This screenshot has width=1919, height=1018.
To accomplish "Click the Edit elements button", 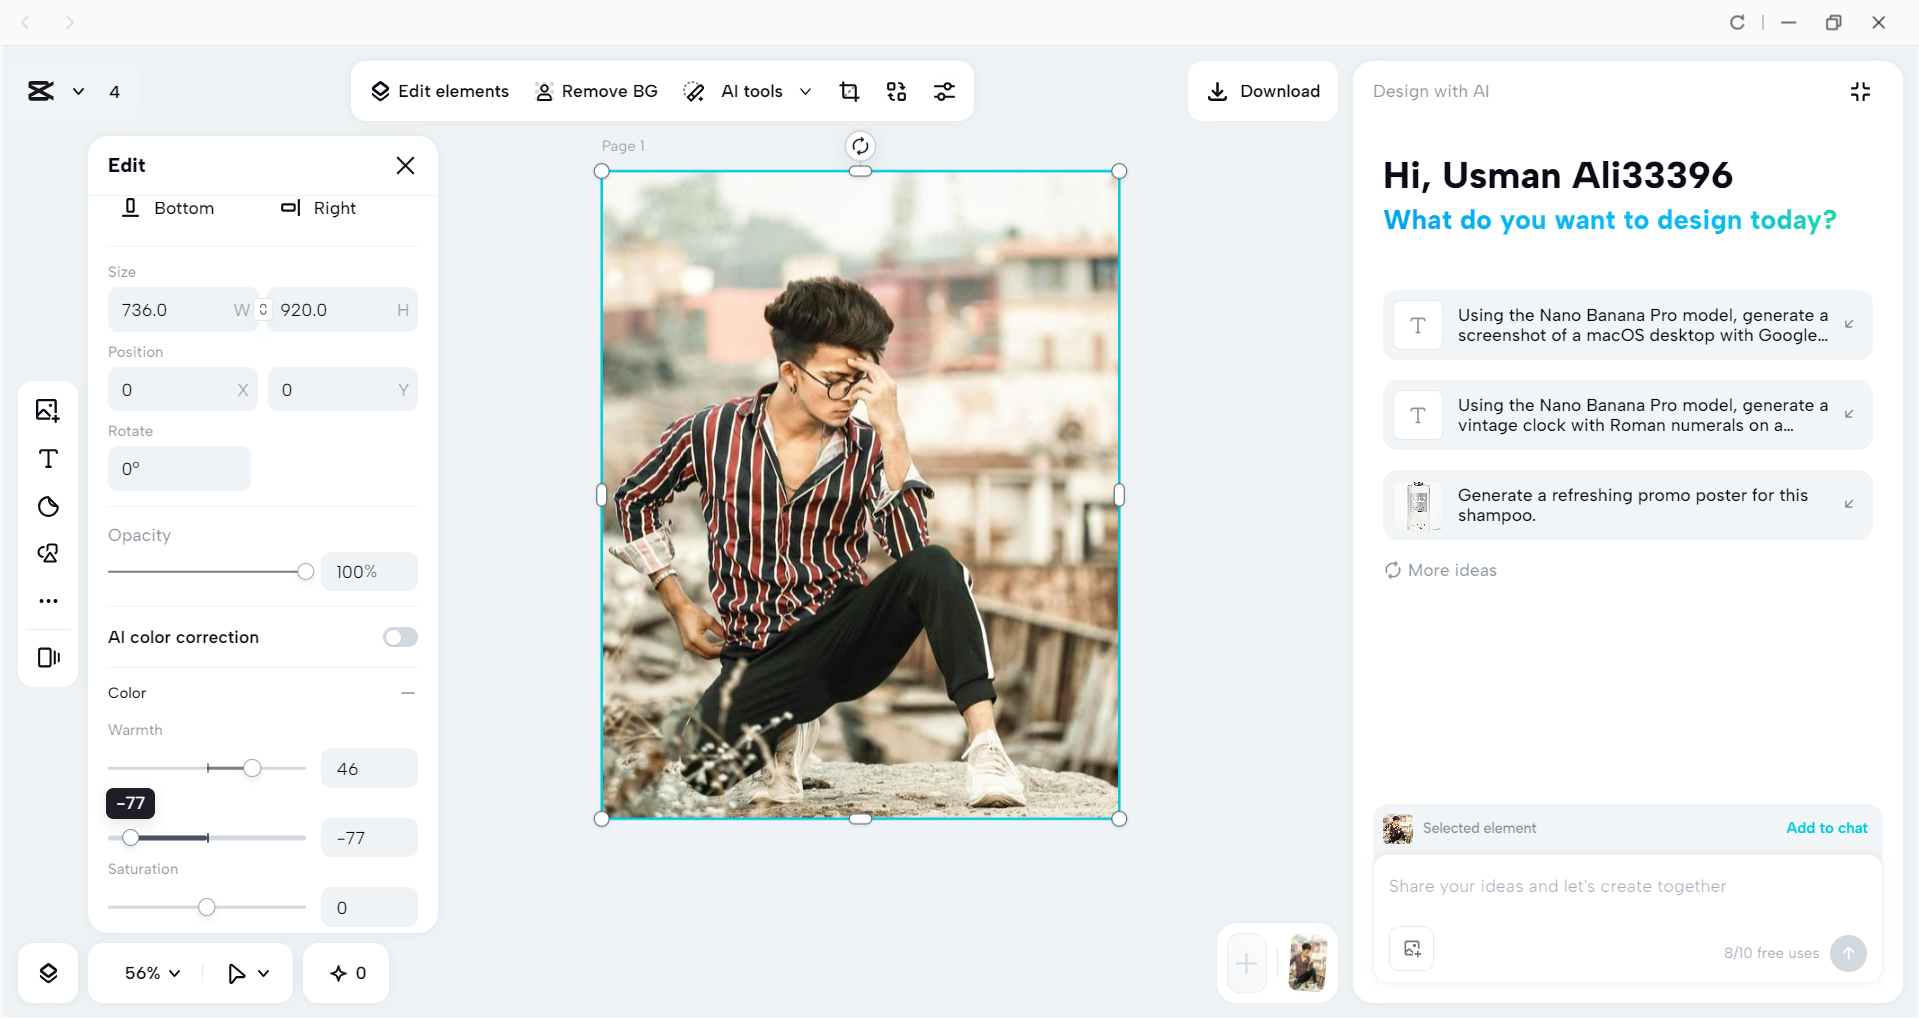I will (x=439, y=91).
